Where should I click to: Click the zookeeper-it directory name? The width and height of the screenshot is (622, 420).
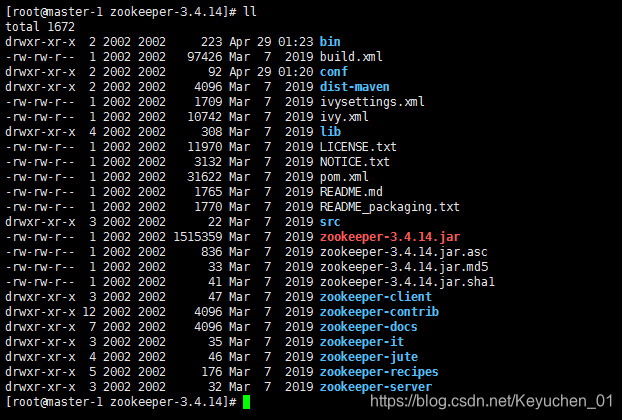[x=362, y=342]
